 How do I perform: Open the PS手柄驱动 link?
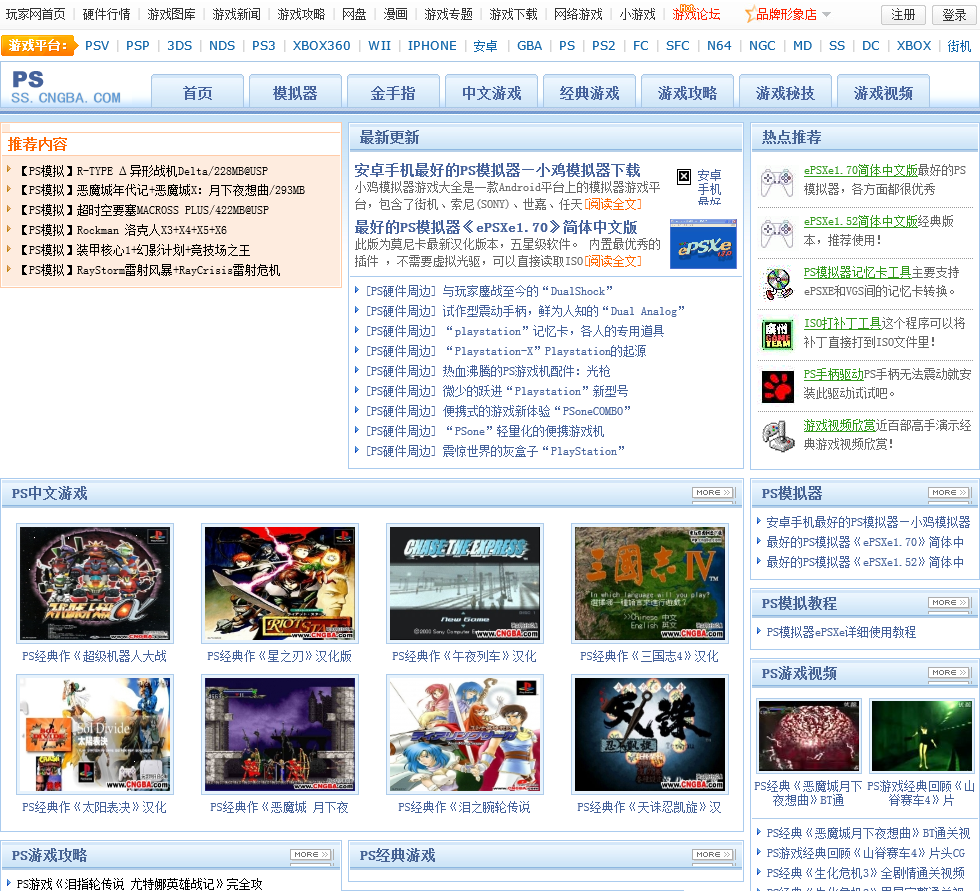[x=834, y=374]
